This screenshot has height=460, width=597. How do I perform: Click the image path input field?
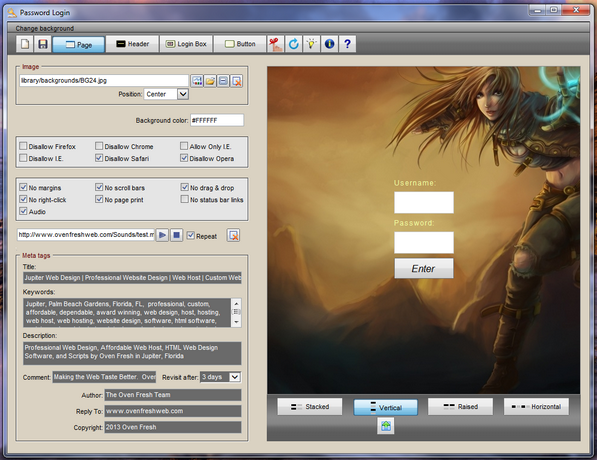coord(104,80)
